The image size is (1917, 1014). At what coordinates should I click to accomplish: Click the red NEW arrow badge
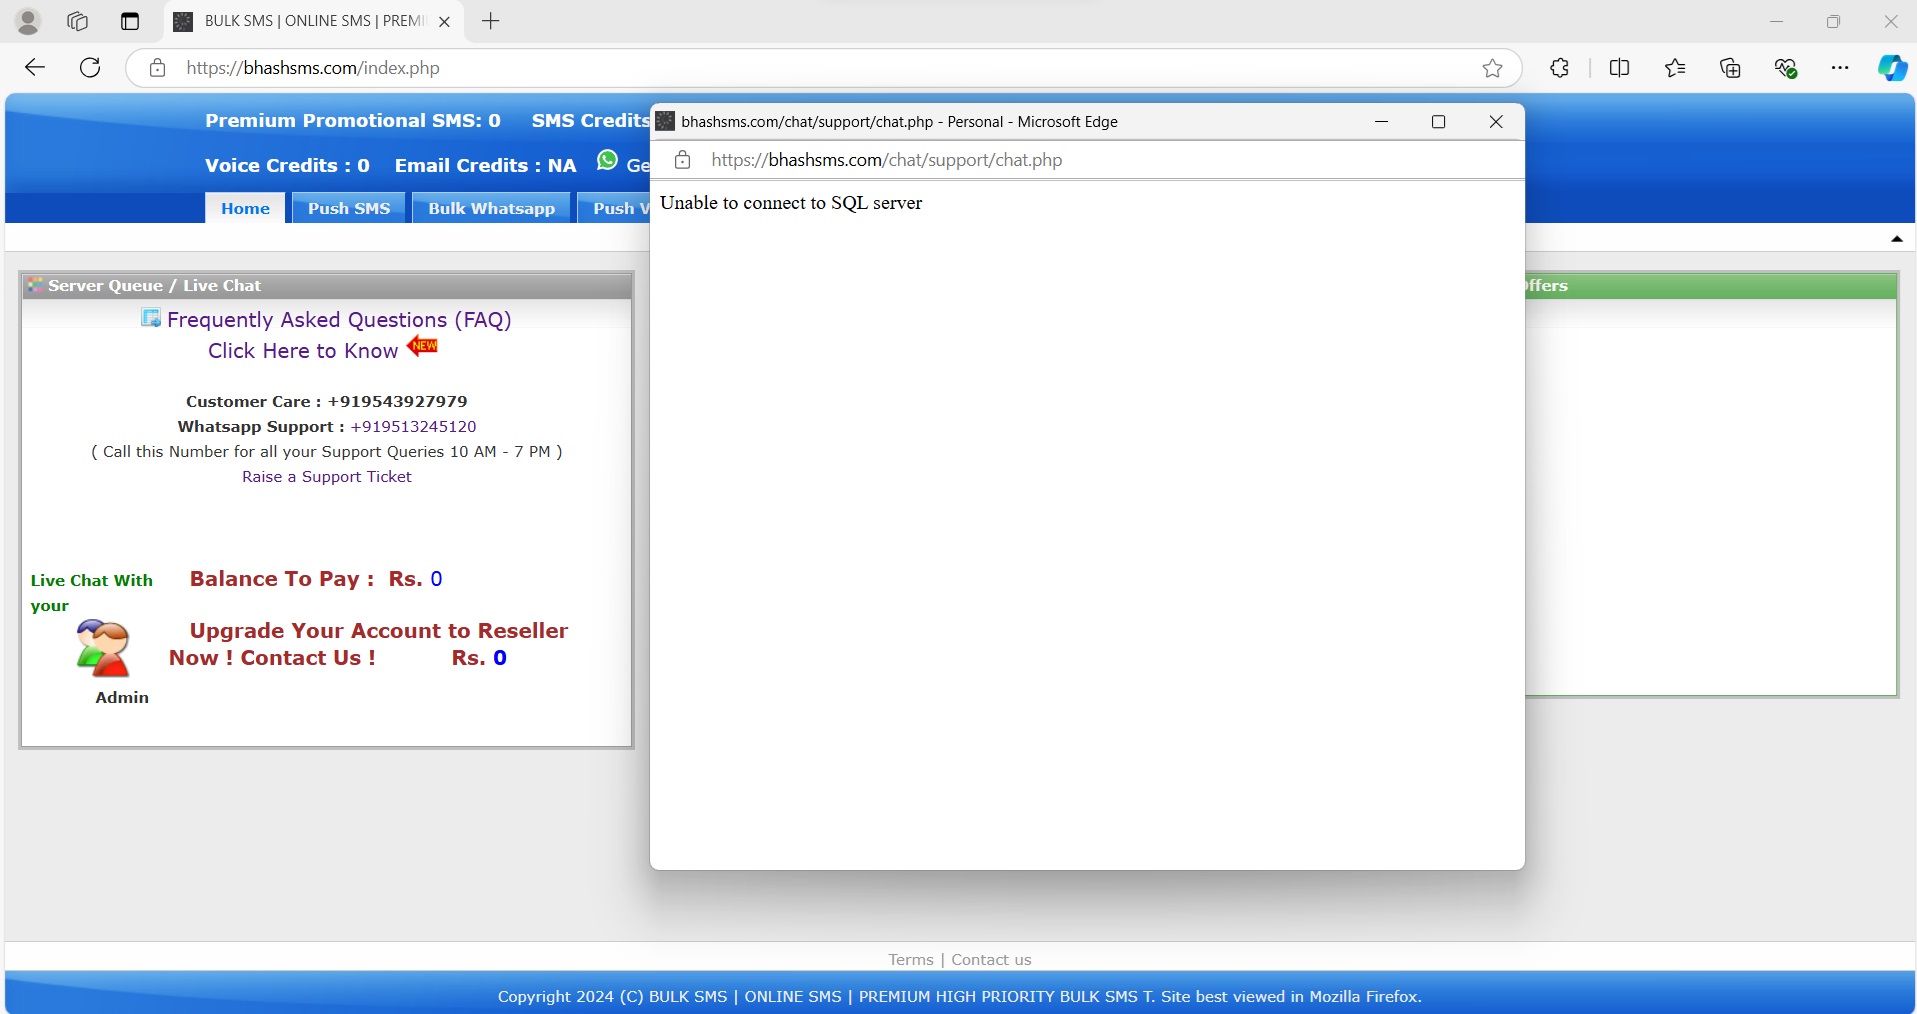[422, 346]
